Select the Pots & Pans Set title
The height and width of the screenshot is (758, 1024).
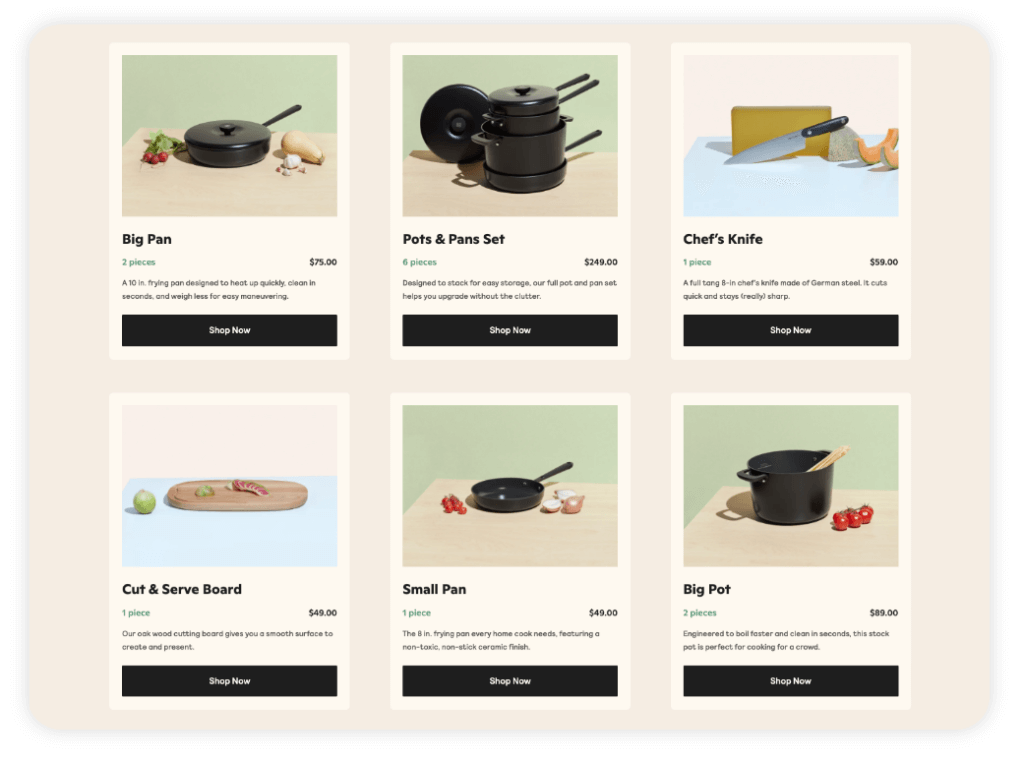coord(453,240)
